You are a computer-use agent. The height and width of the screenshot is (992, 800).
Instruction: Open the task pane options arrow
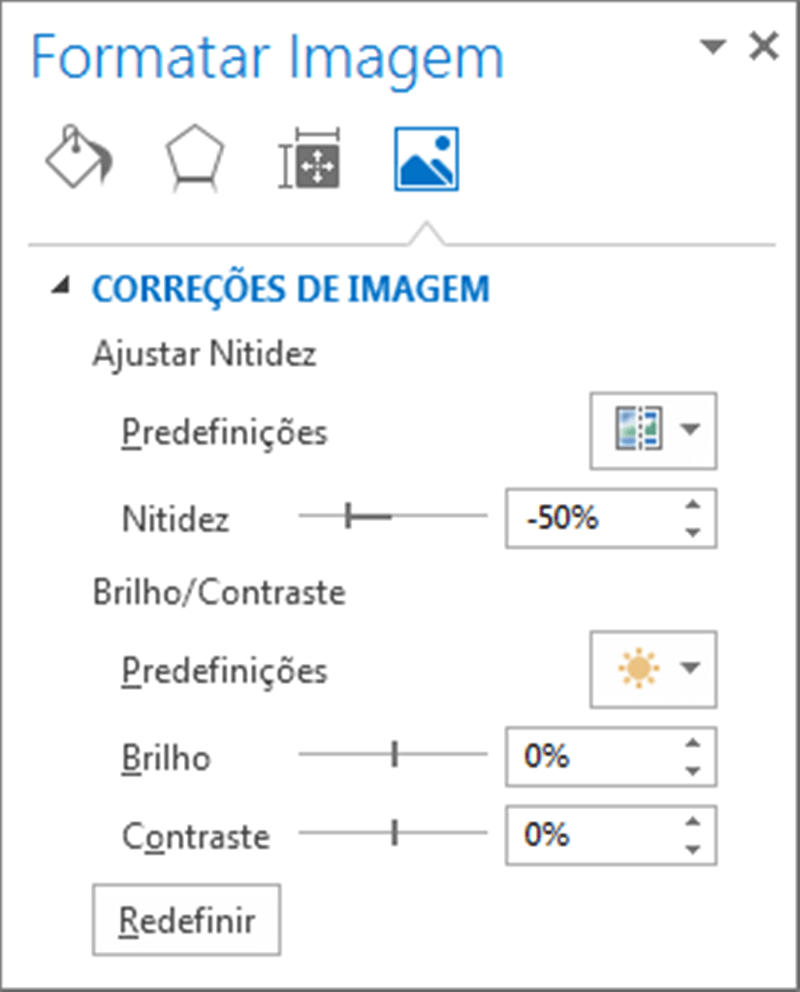[713, 47]
